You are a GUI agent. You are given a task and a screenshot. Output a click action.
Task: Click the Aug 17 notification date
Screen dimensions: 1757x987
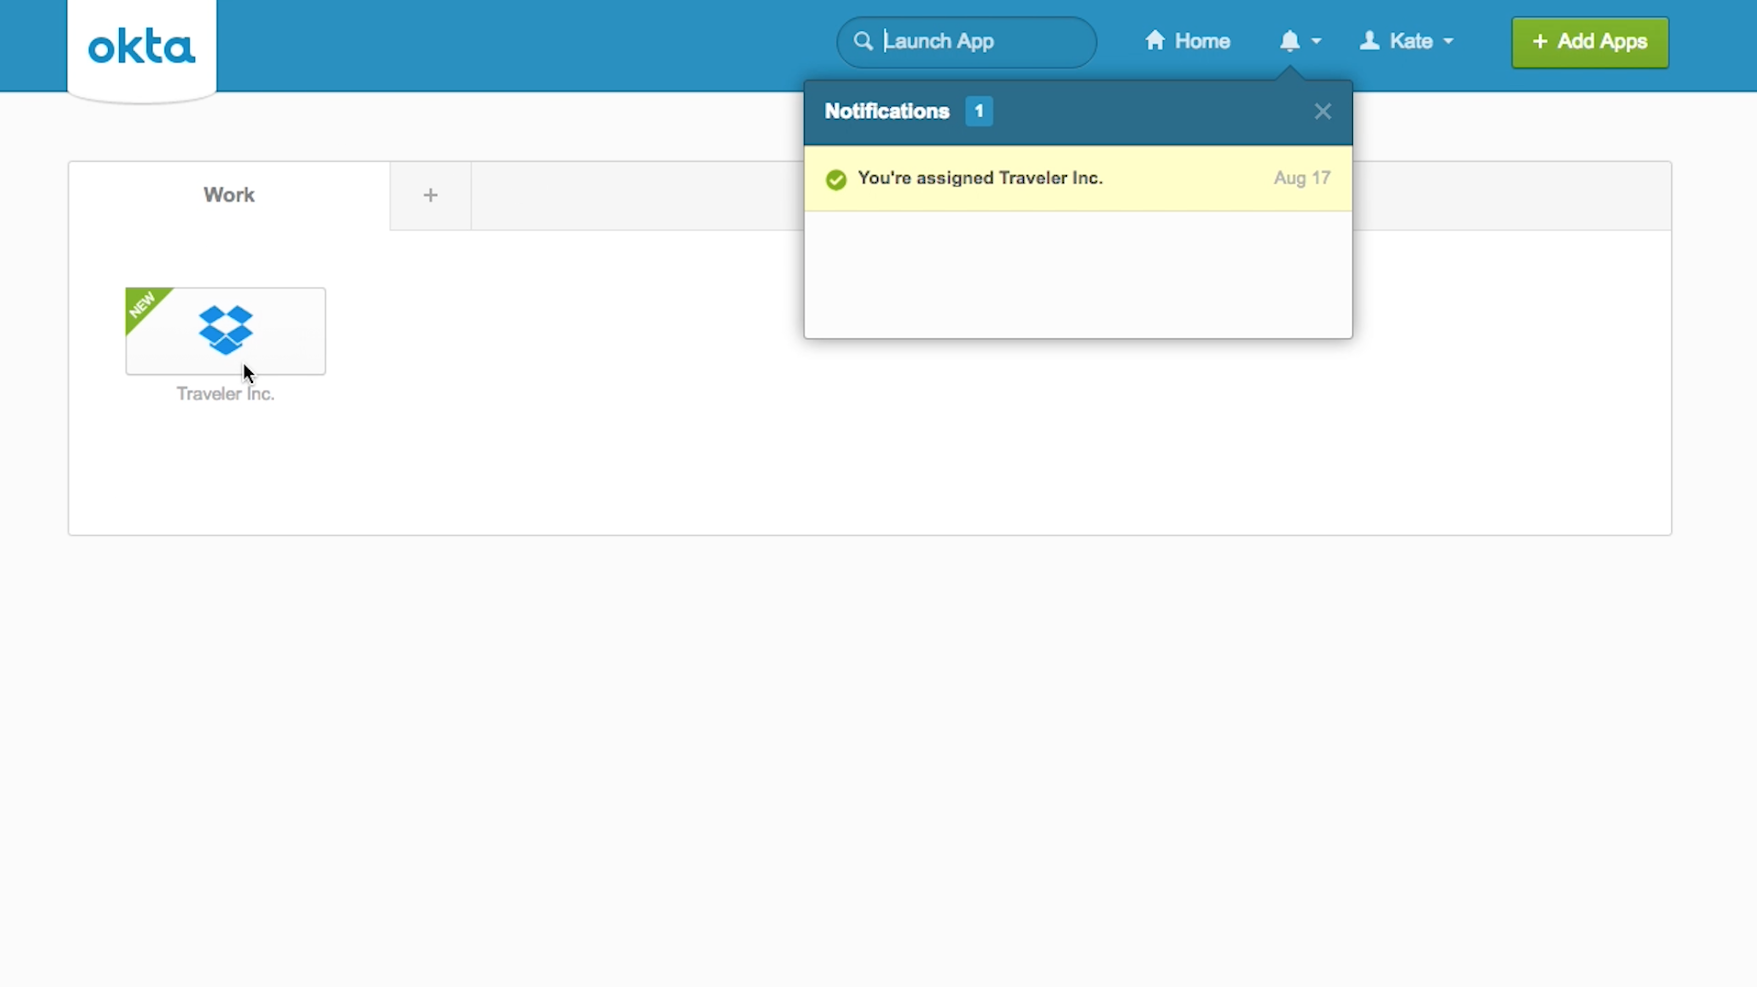point(1301,178)
